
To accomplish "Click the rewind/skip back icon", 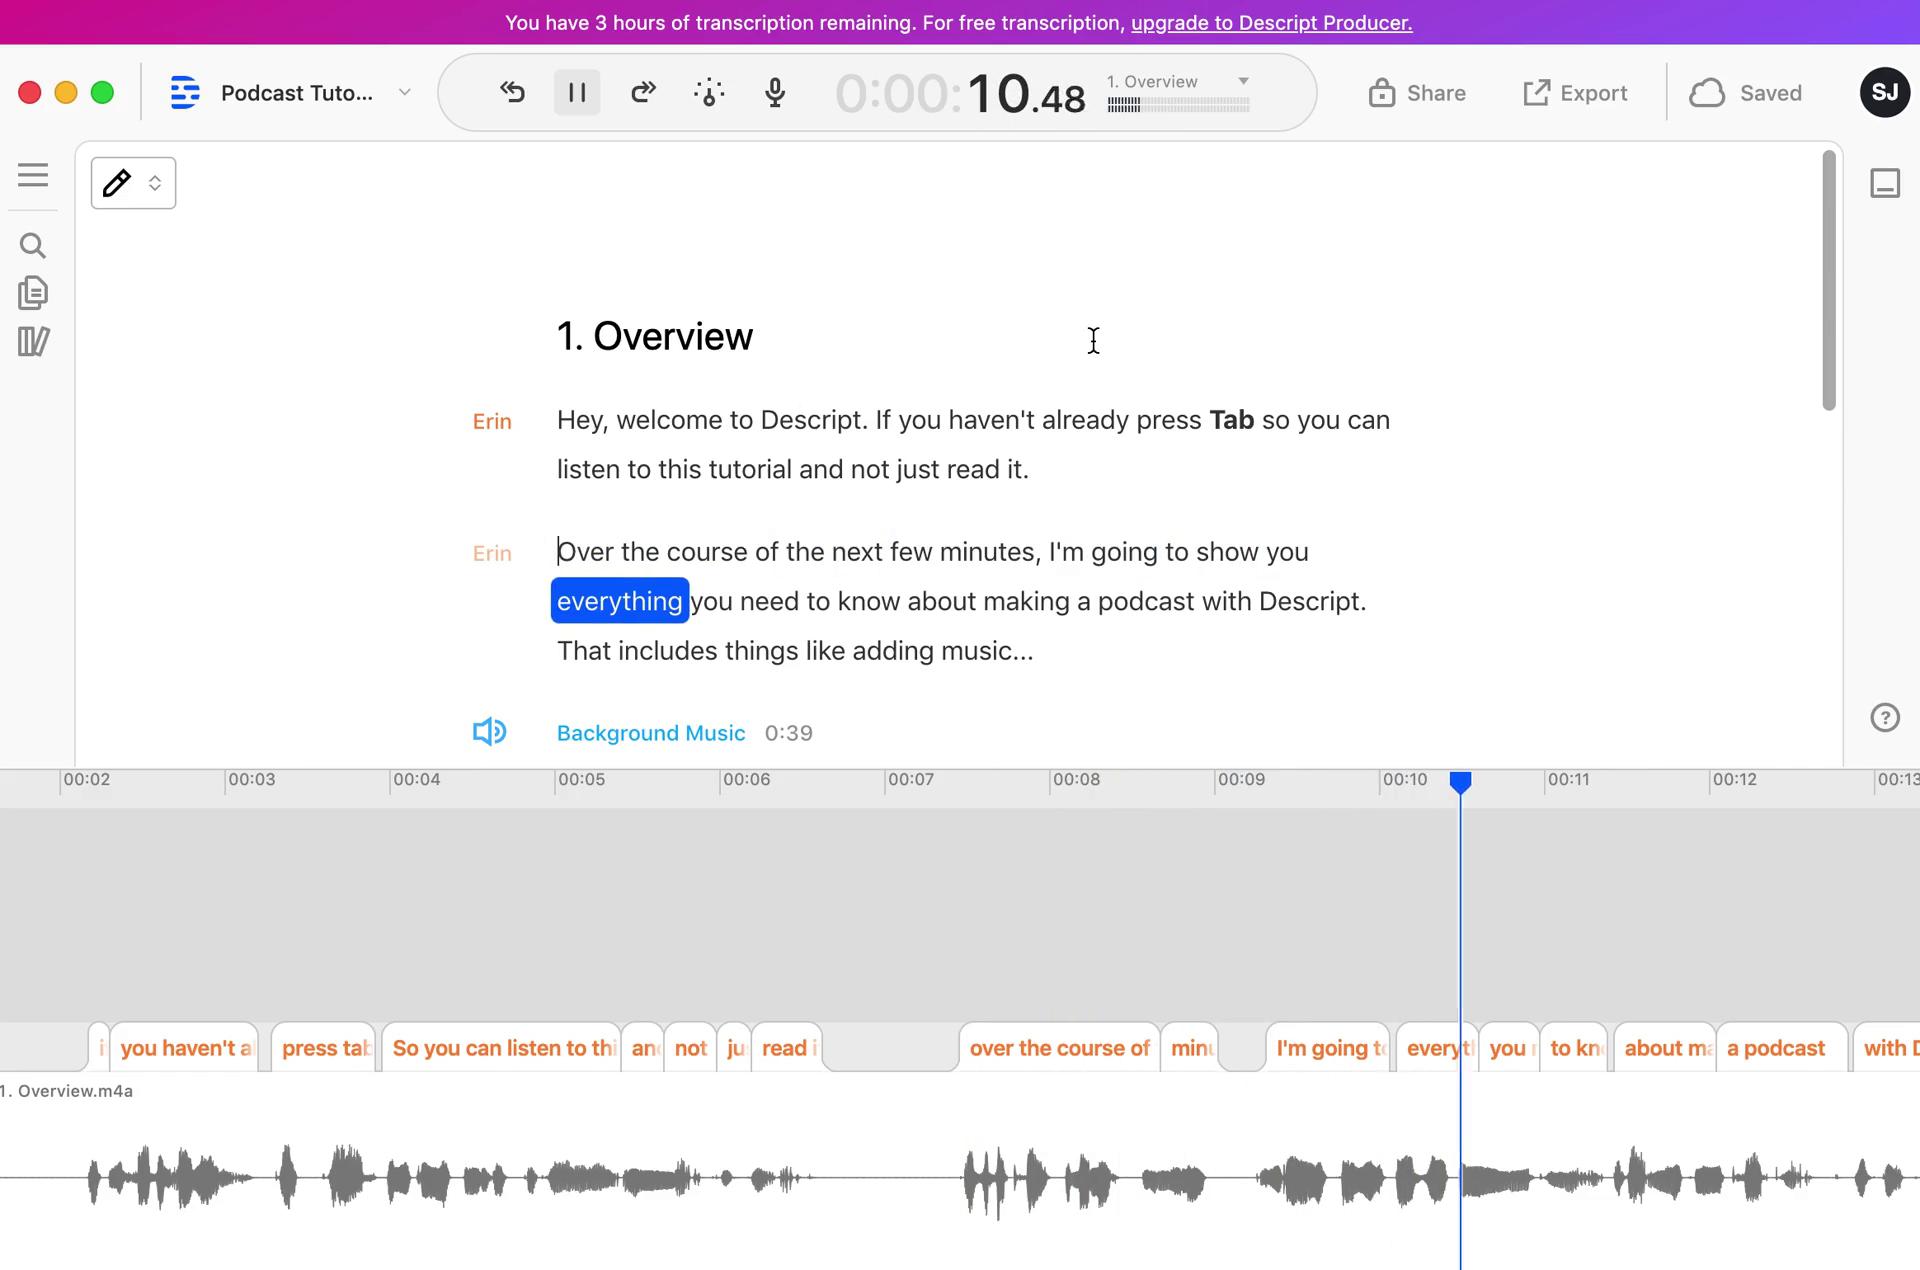I will point(513,92).
